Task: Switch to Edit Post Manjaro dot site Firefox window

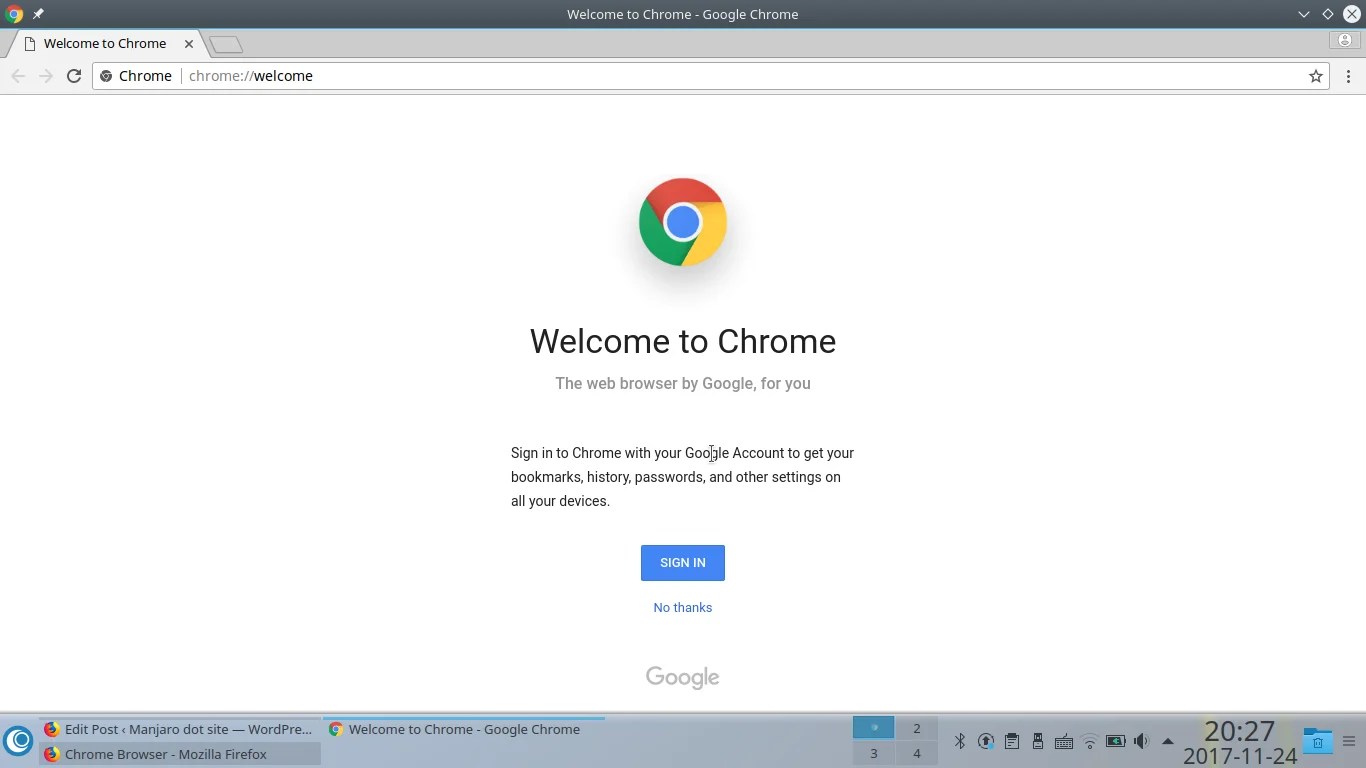Action: tap(180, 729)
